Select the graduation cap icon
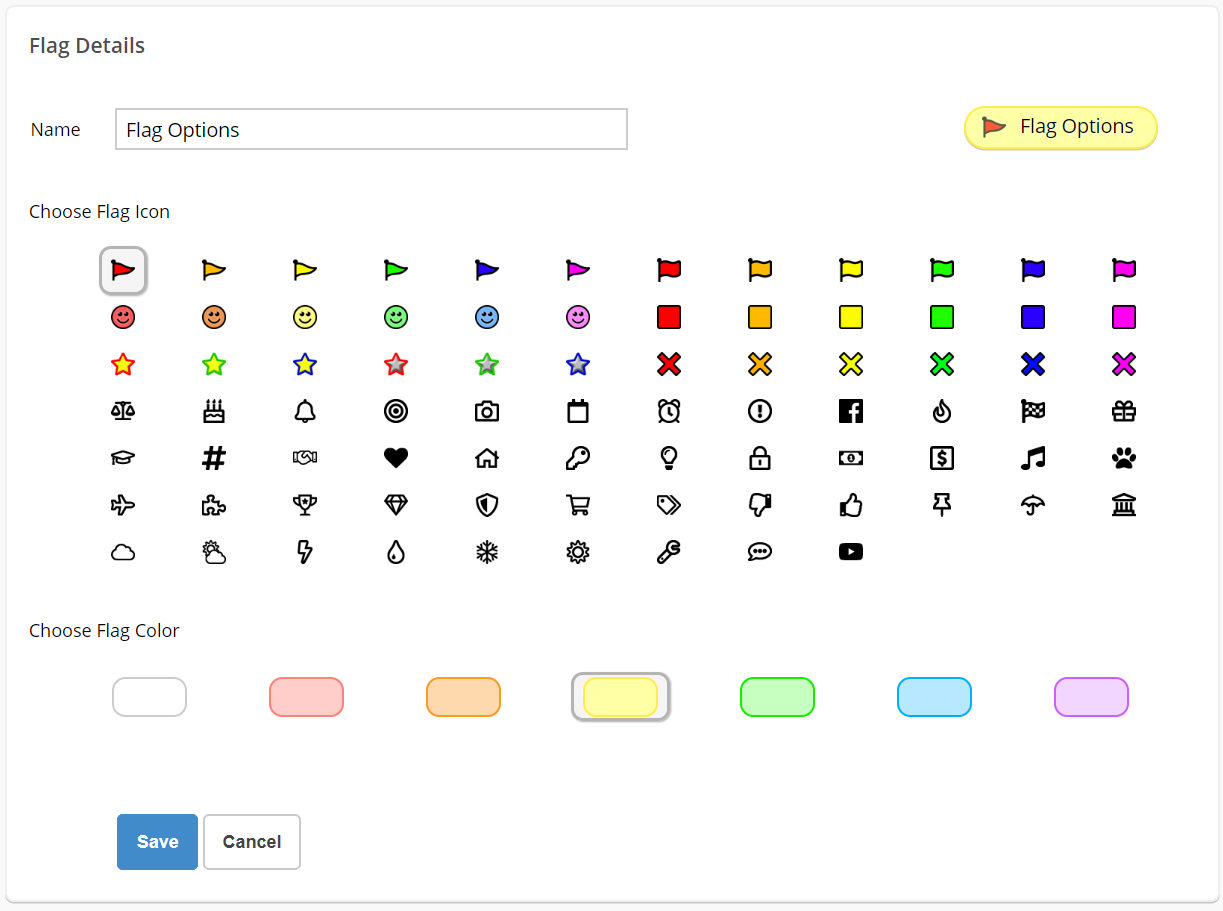1223x911 pixels. tap(123, 458)
